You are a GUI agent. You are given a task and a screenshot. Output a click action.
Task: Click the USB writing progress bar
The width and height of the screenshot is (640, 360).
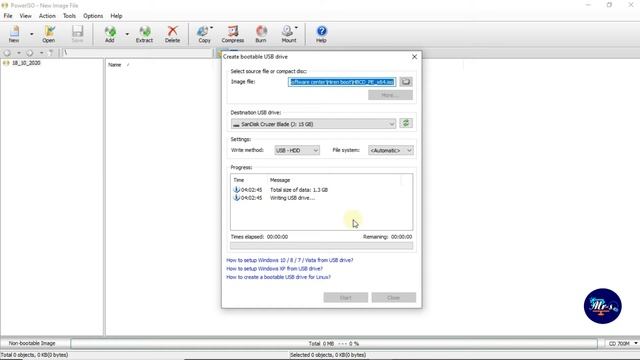[x=321, y=246]
